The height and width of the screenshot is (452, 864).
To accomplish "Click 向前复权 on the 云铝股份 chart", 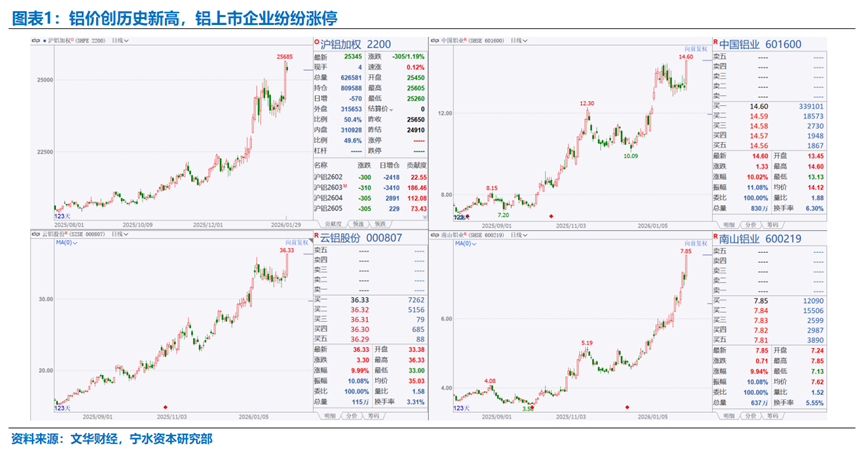I will pyautogui.click(x=296, y=243).
